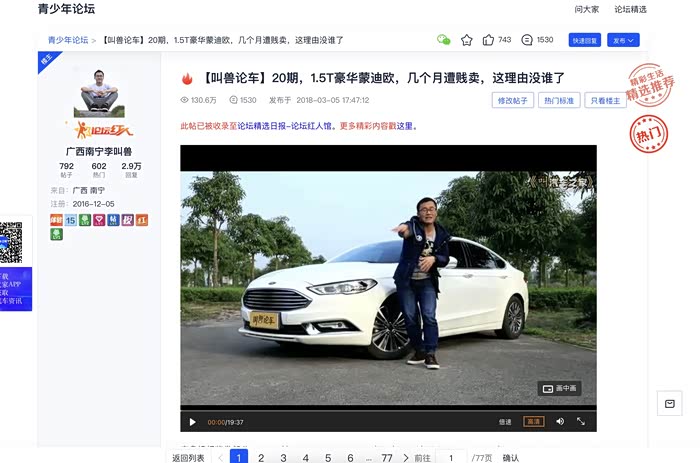Click the registration date 2016-12-05
The image size is (700, 463).
tap(93, 204)
